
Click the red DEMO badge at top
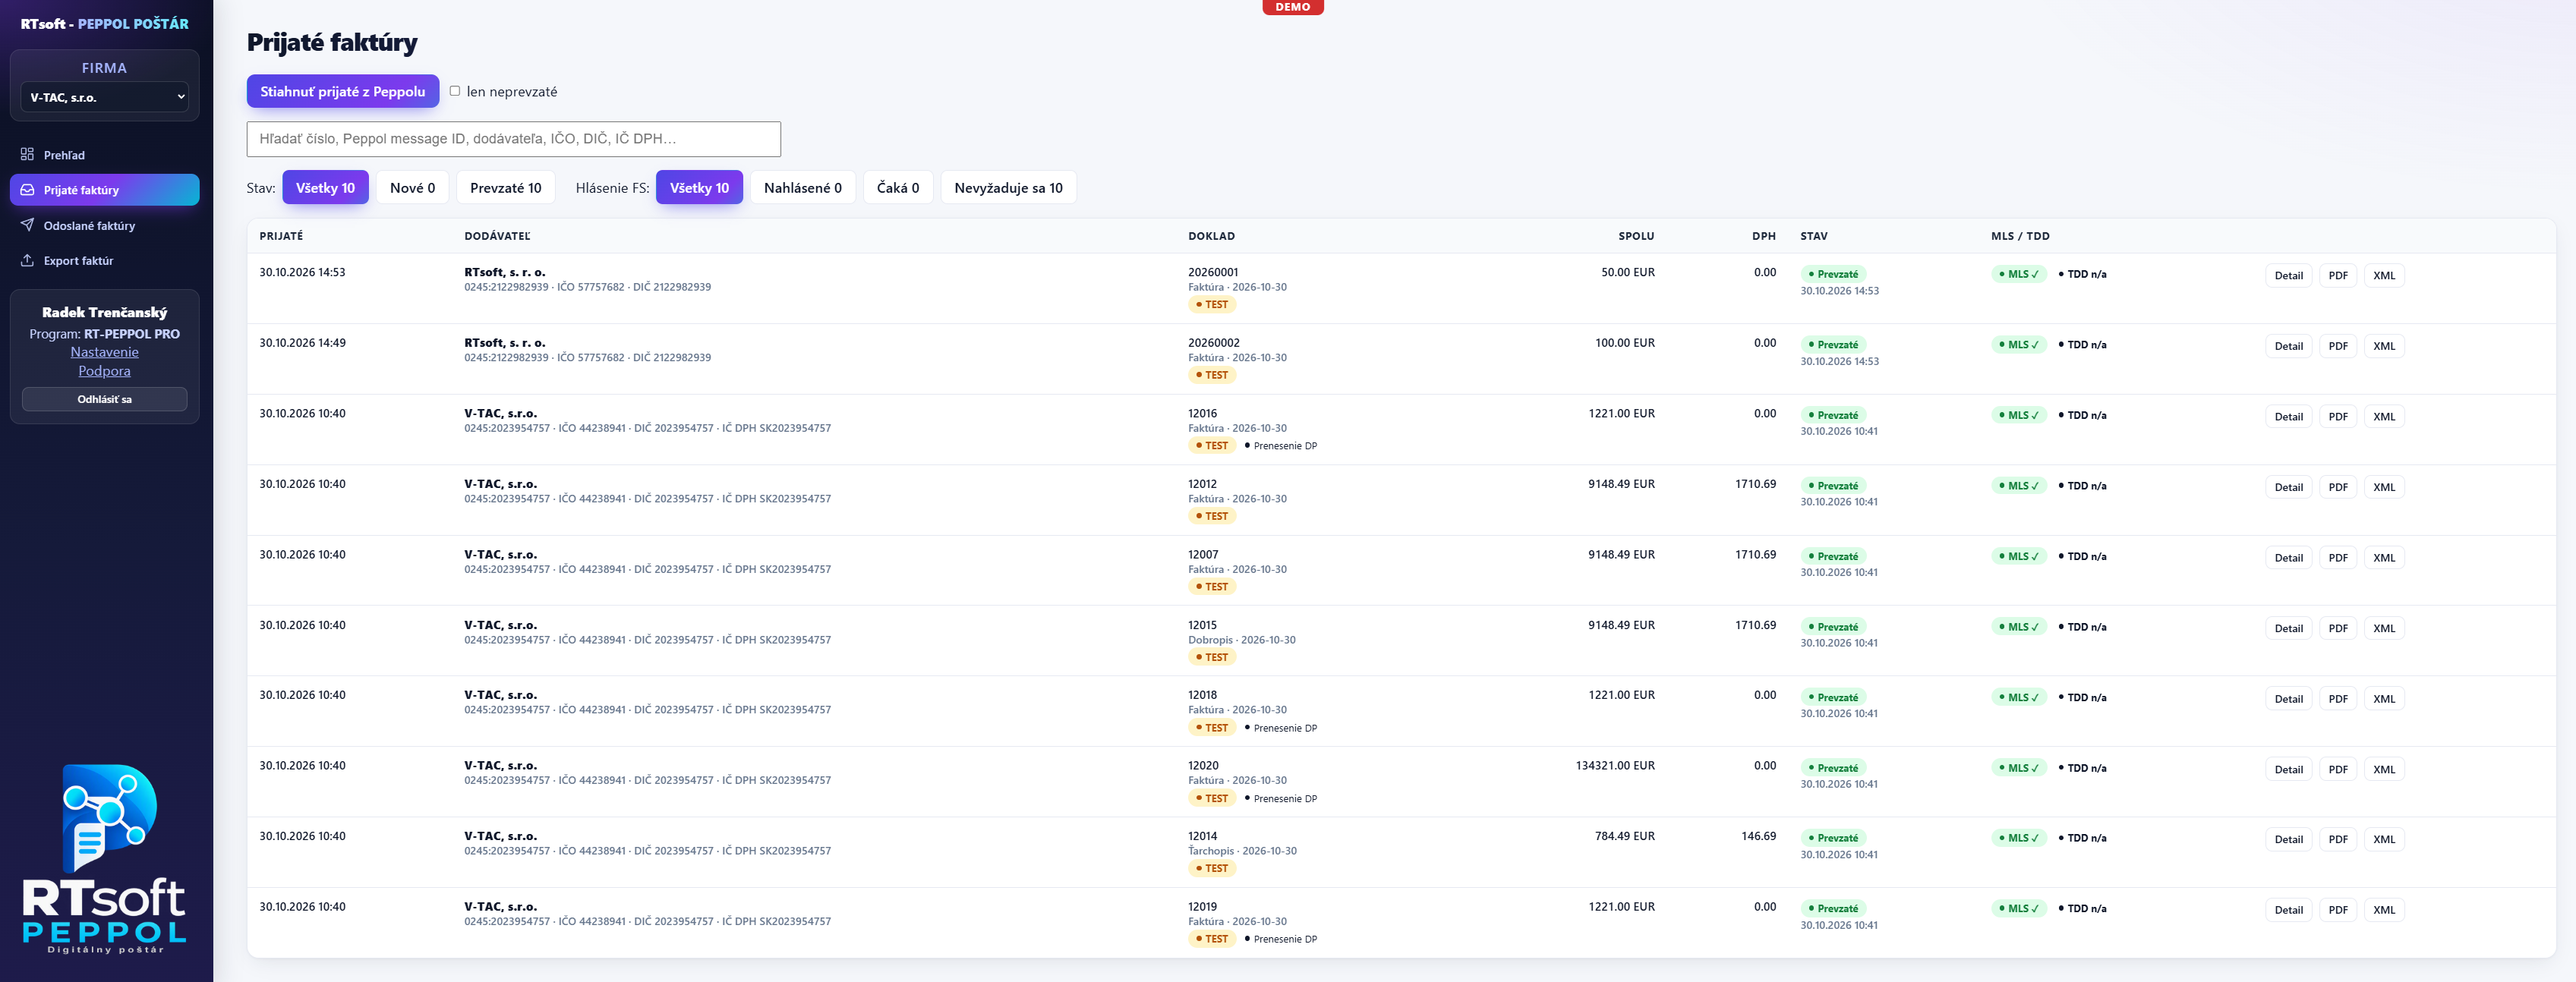click(x=1292, y=7)
